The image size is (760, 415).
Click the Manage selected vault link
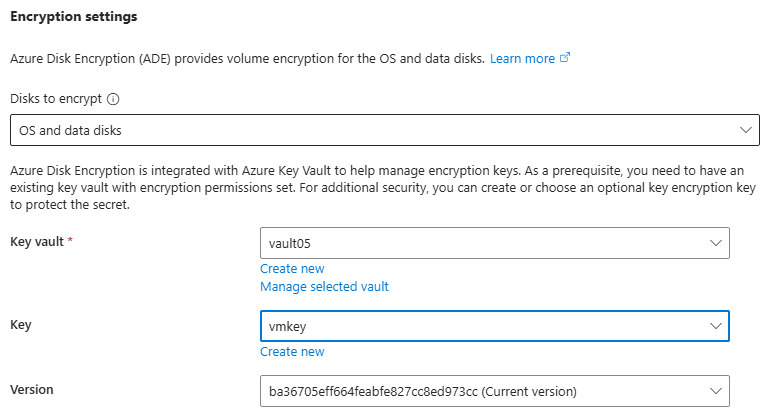tap(324, 286)
